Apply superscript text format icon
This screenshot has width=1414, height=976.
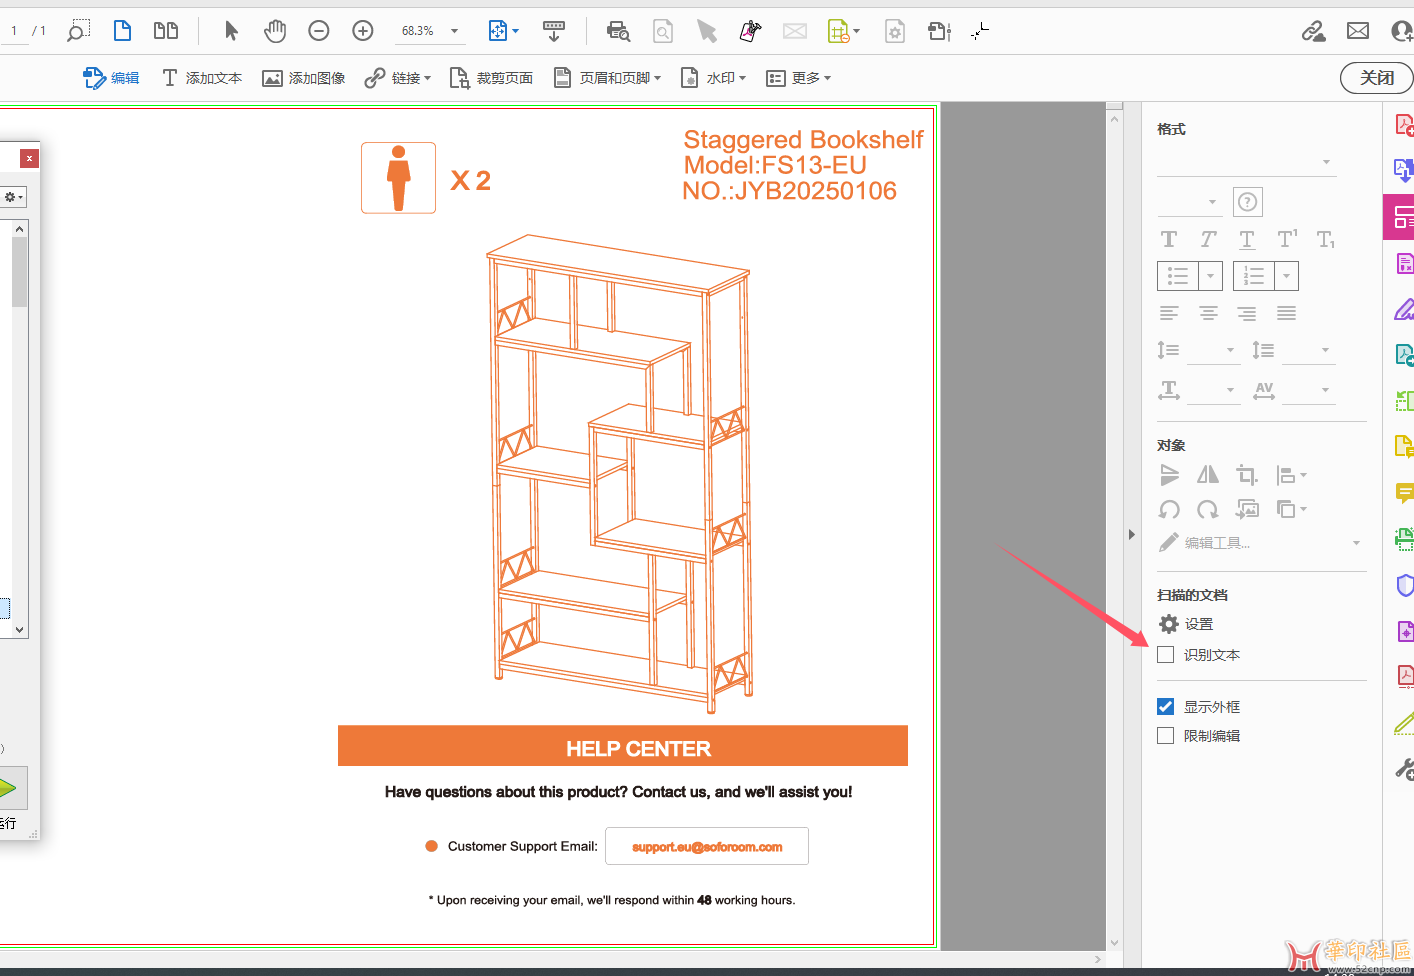coord(1287,238)
